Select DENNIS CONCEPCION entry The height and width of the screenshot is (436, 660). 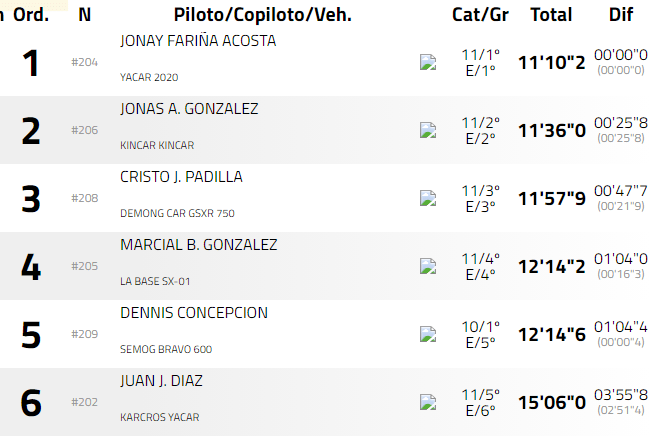pyautogui.click(x=194, y=313)
